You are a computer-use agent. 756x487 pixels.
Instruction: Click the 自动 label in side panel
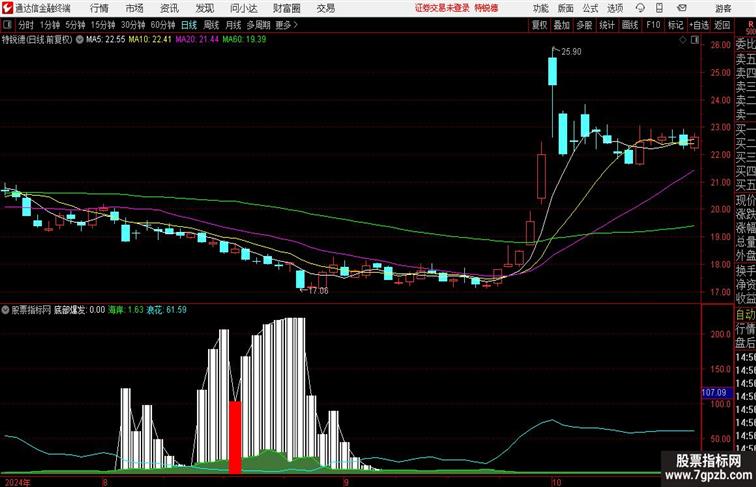point(745,314)
